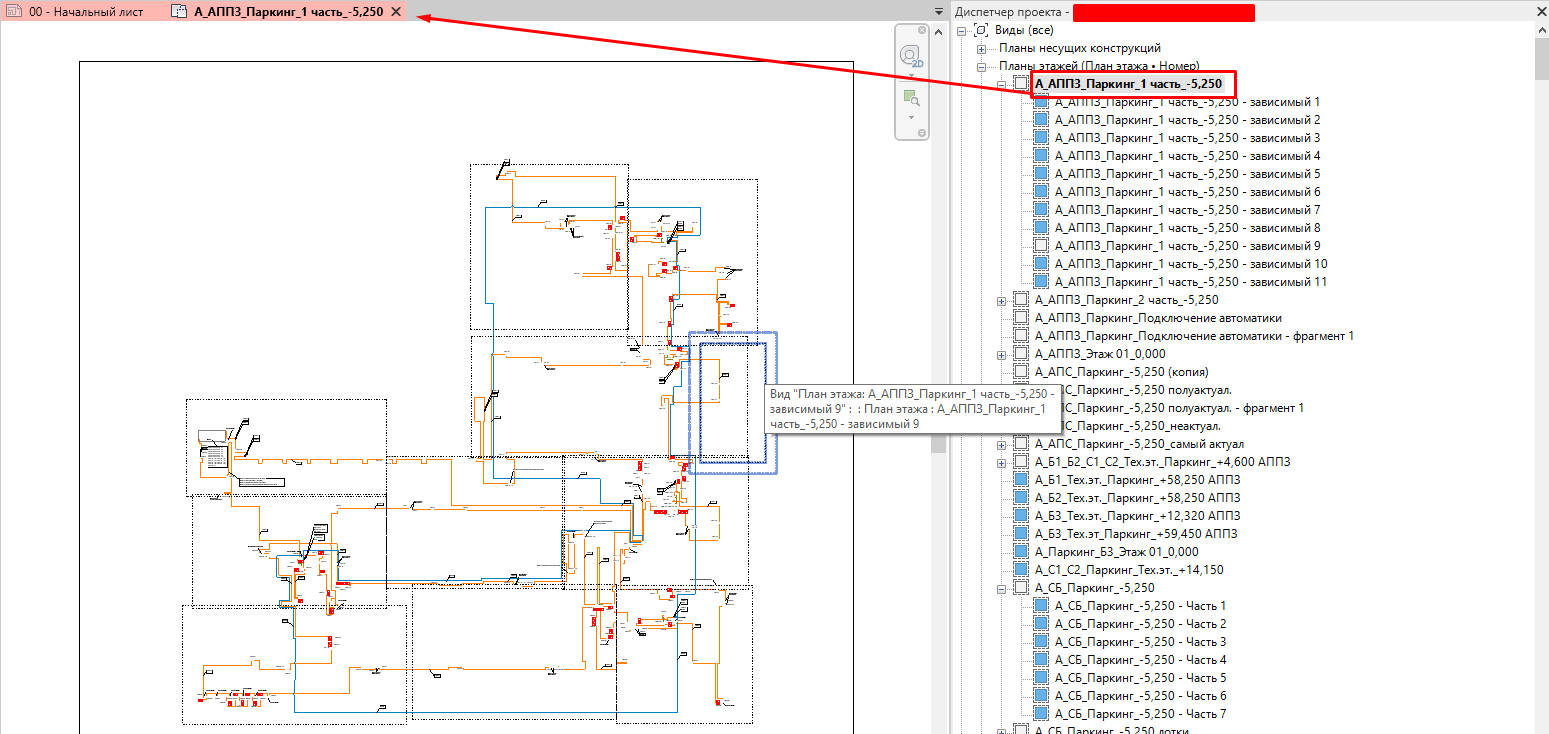Click the view icon of 'А_СБ_Паркинг_-5,250 - Часть 1'

point(1041,606)
